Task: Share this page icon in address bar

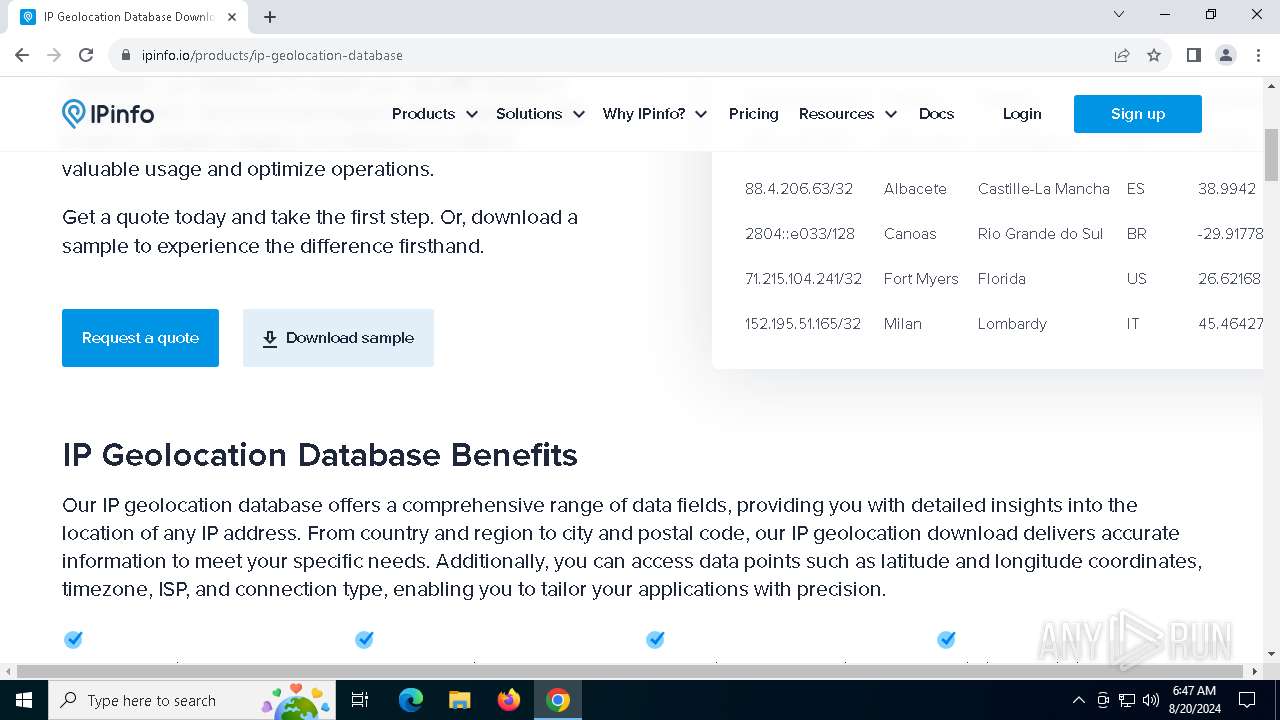Action: pos(1122,55)
